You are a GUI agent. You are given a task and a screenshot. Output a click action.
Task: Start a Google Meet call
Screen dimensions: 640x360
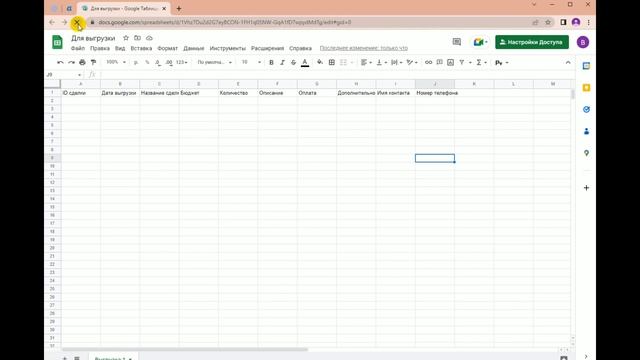point(480,42)
